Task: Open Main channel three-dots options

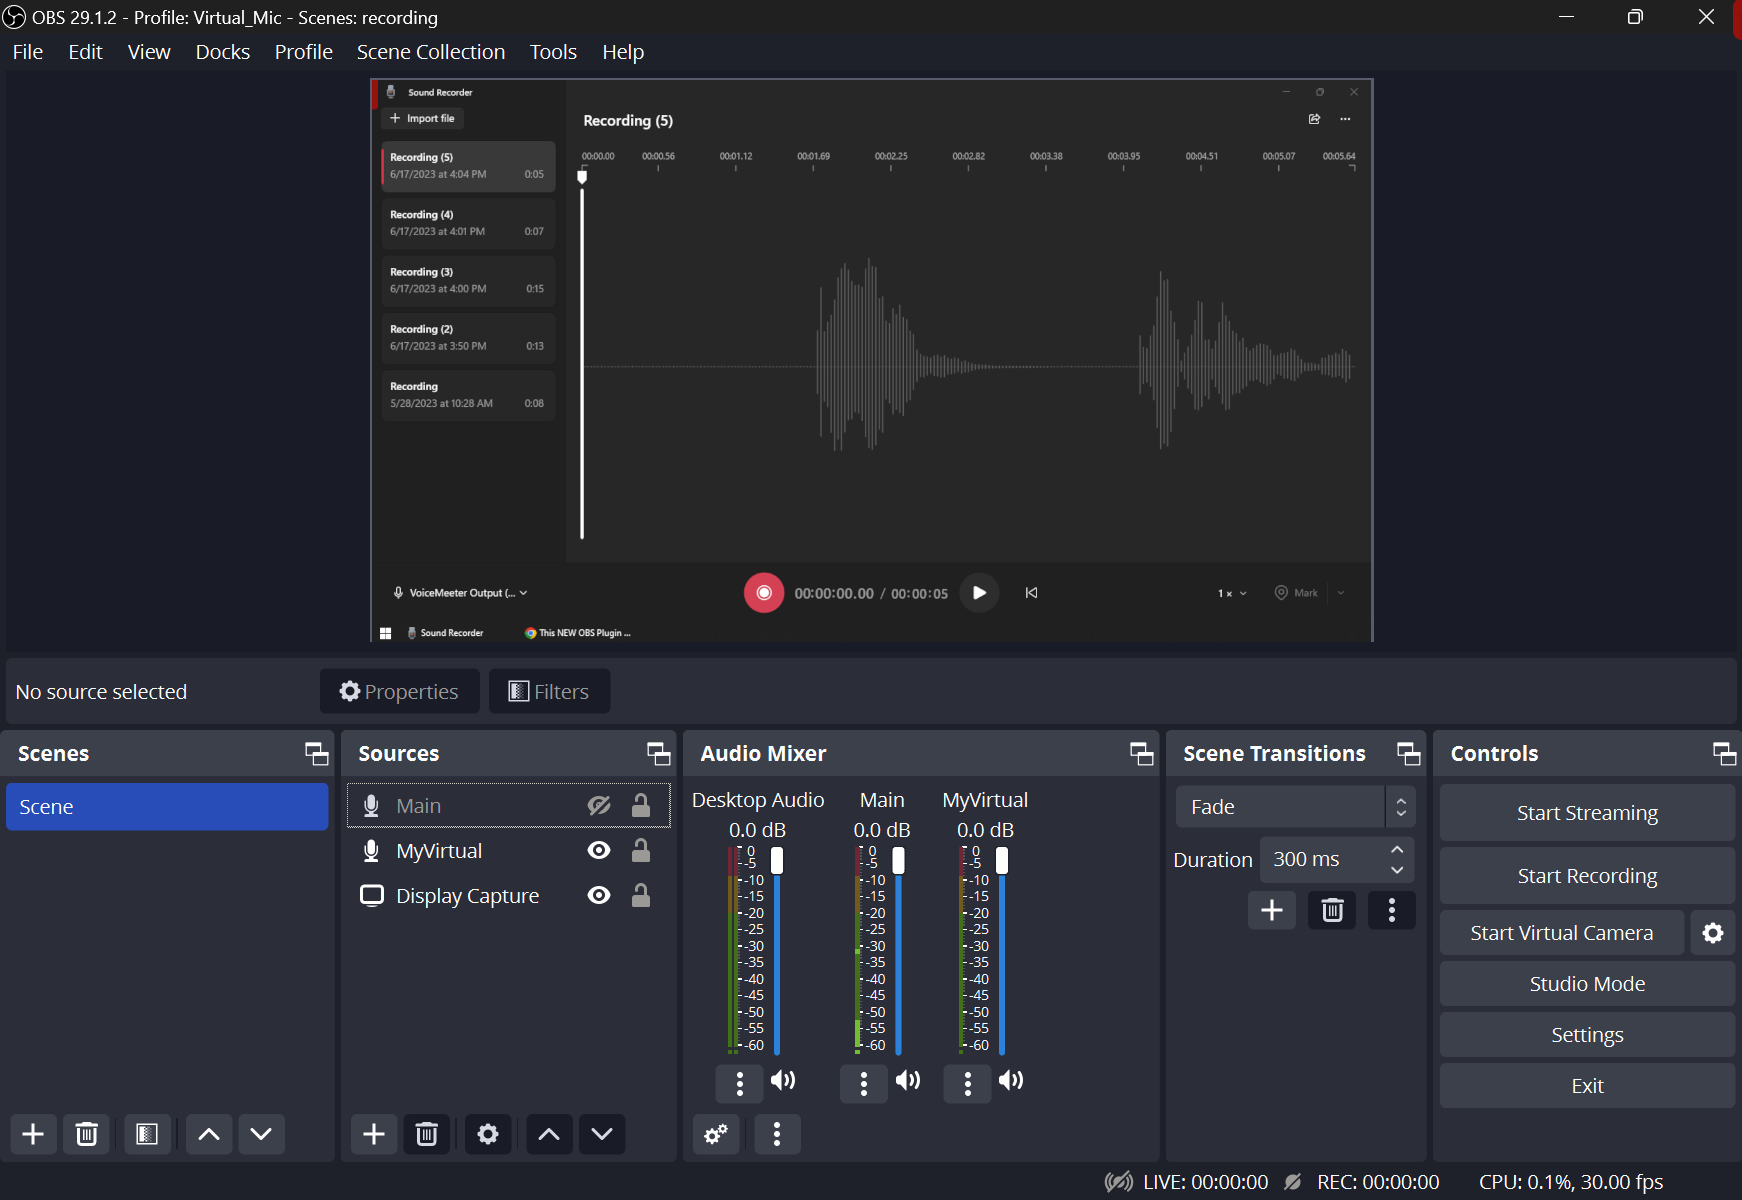Action: 864,1083
